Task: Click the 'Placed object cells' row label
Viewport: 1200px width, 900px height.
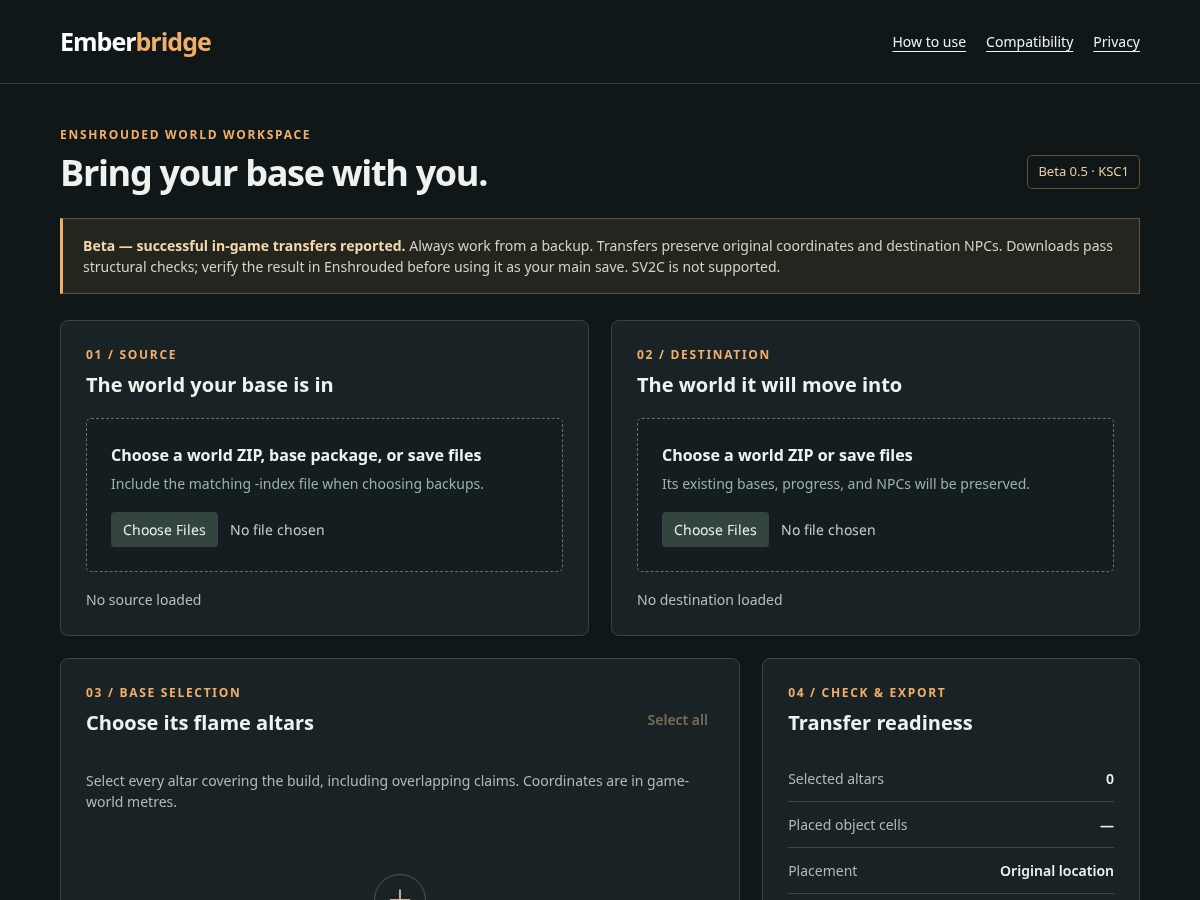Action: coord(848,825)
